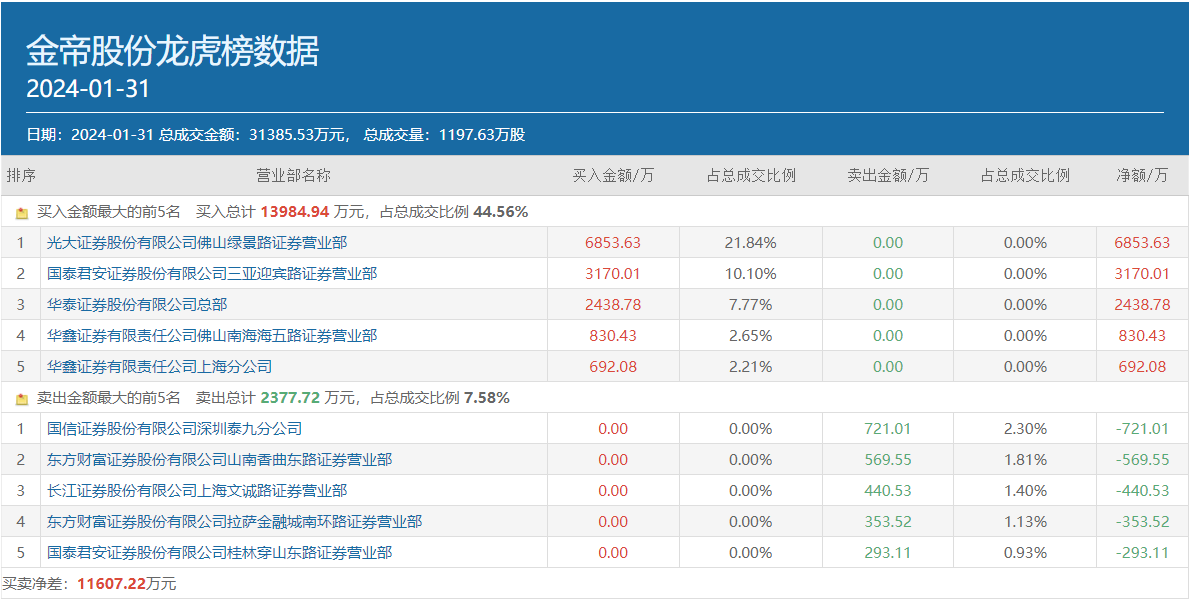Image resolution: width=1191 pixels, height=601 pixels.
Task: Select sell amount 353.52 cell
Action: click(x=888, y=522)
